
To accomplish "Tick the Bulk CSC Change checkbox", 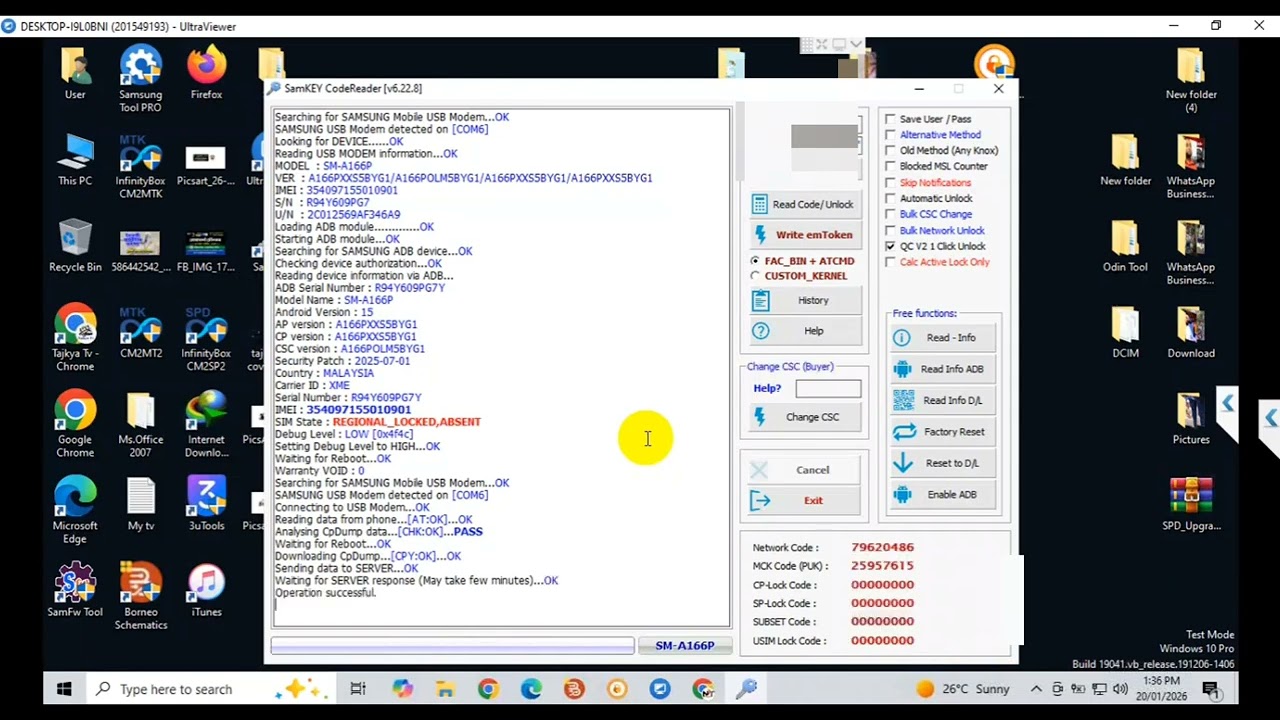I will point(891,214).
